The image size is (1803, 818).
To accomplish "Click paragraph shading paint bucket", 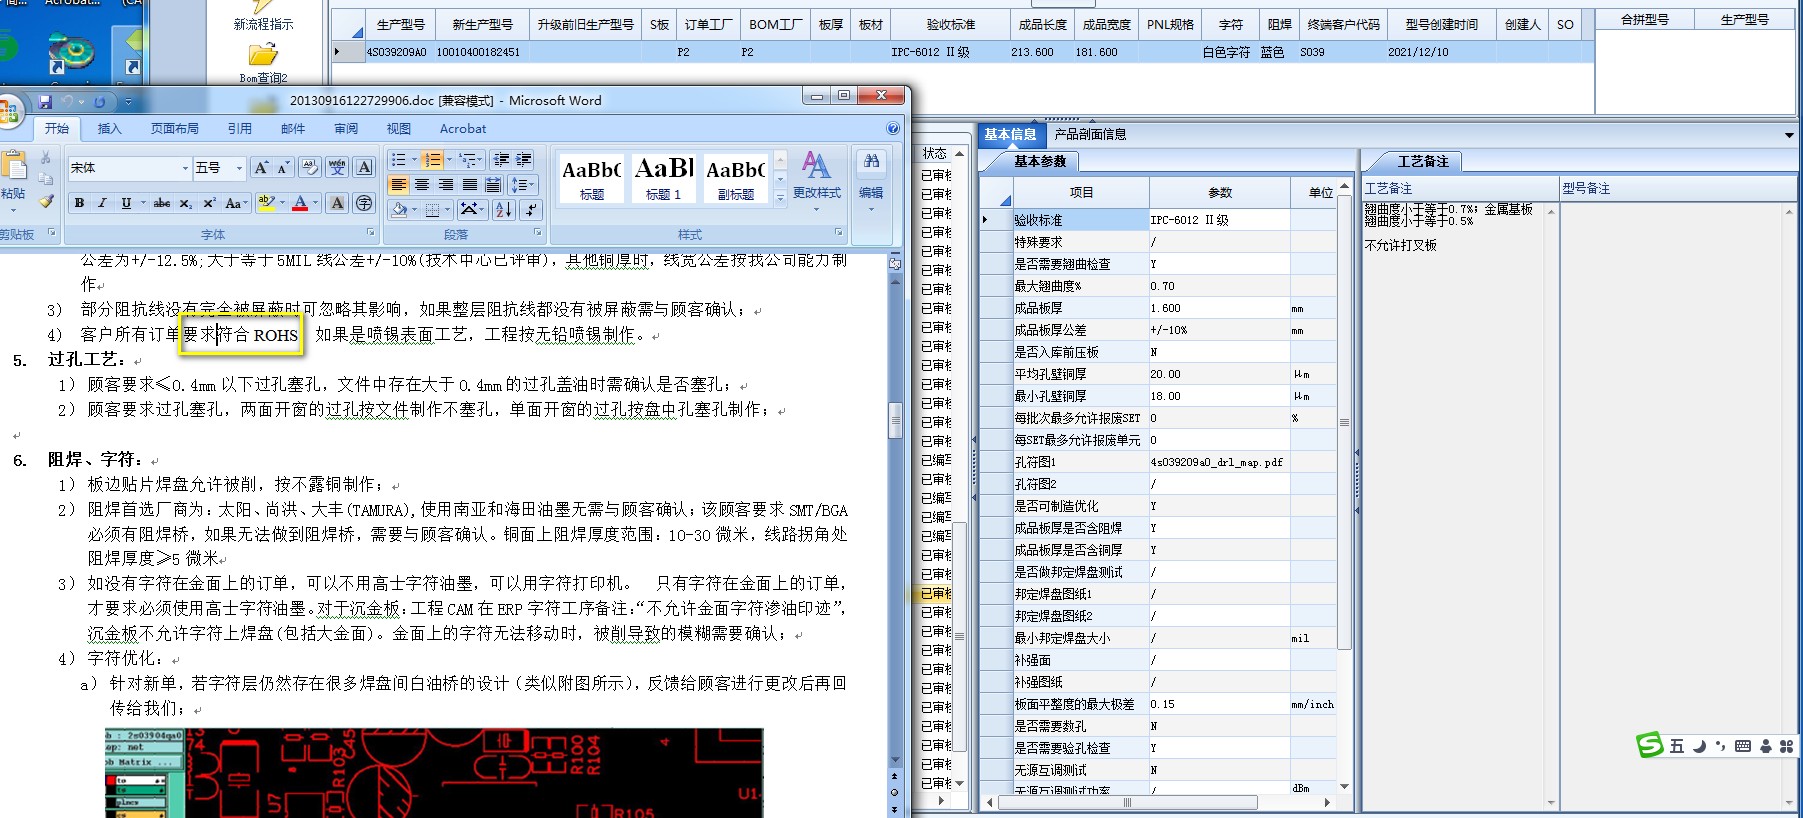I will (x=399, y=209).
